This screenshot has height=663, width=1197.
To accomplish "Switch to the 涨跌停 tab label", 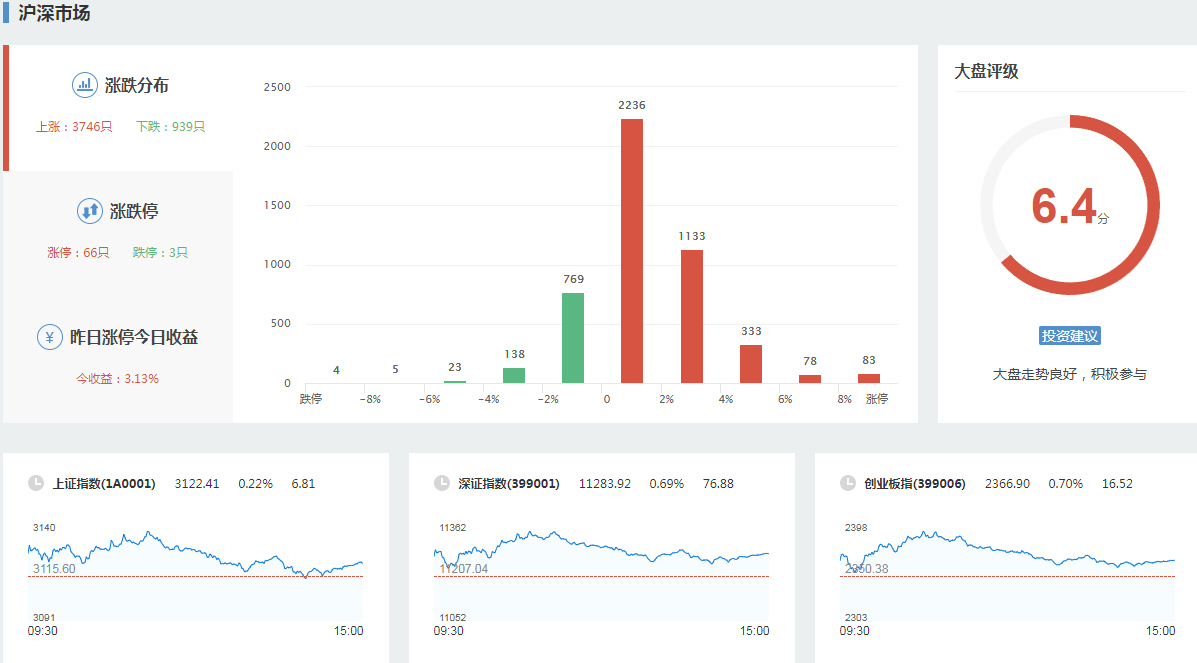I will coord(134,211).
